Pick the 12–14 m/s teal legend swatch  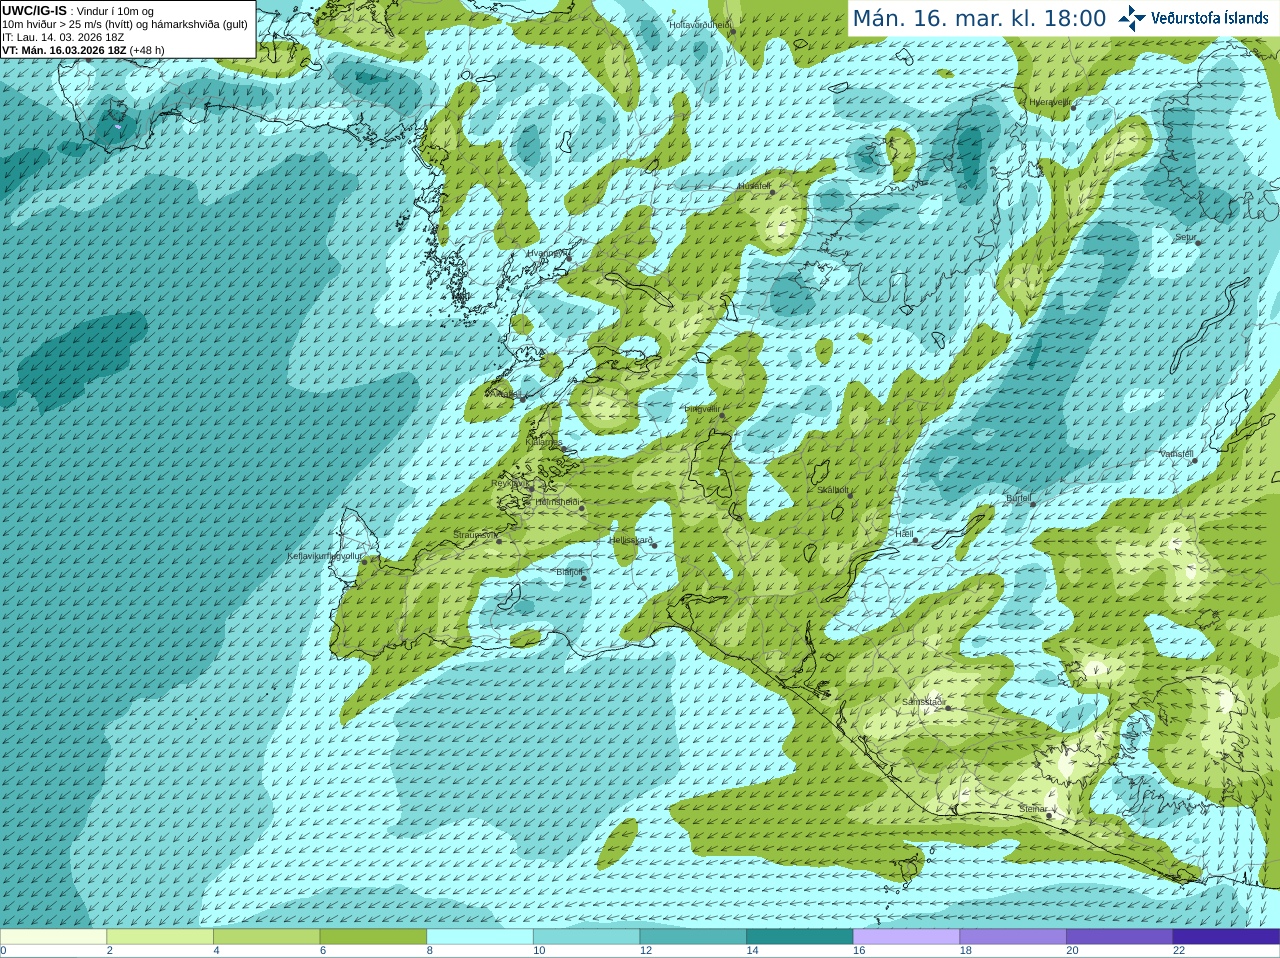tap(693, 937)
